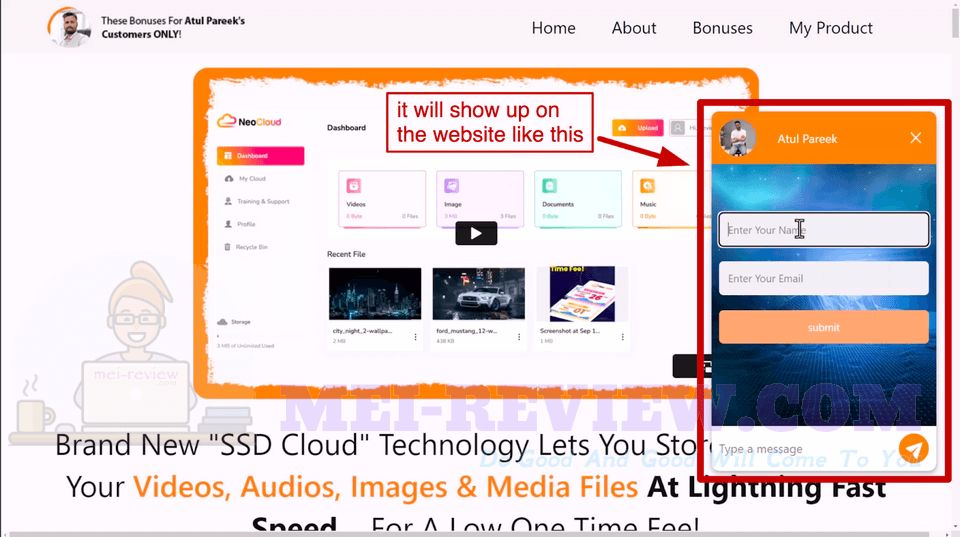The image size is (960, 537).
Task: Close the Atul Pareek chat widget
Action: click(x=915, y=138)
